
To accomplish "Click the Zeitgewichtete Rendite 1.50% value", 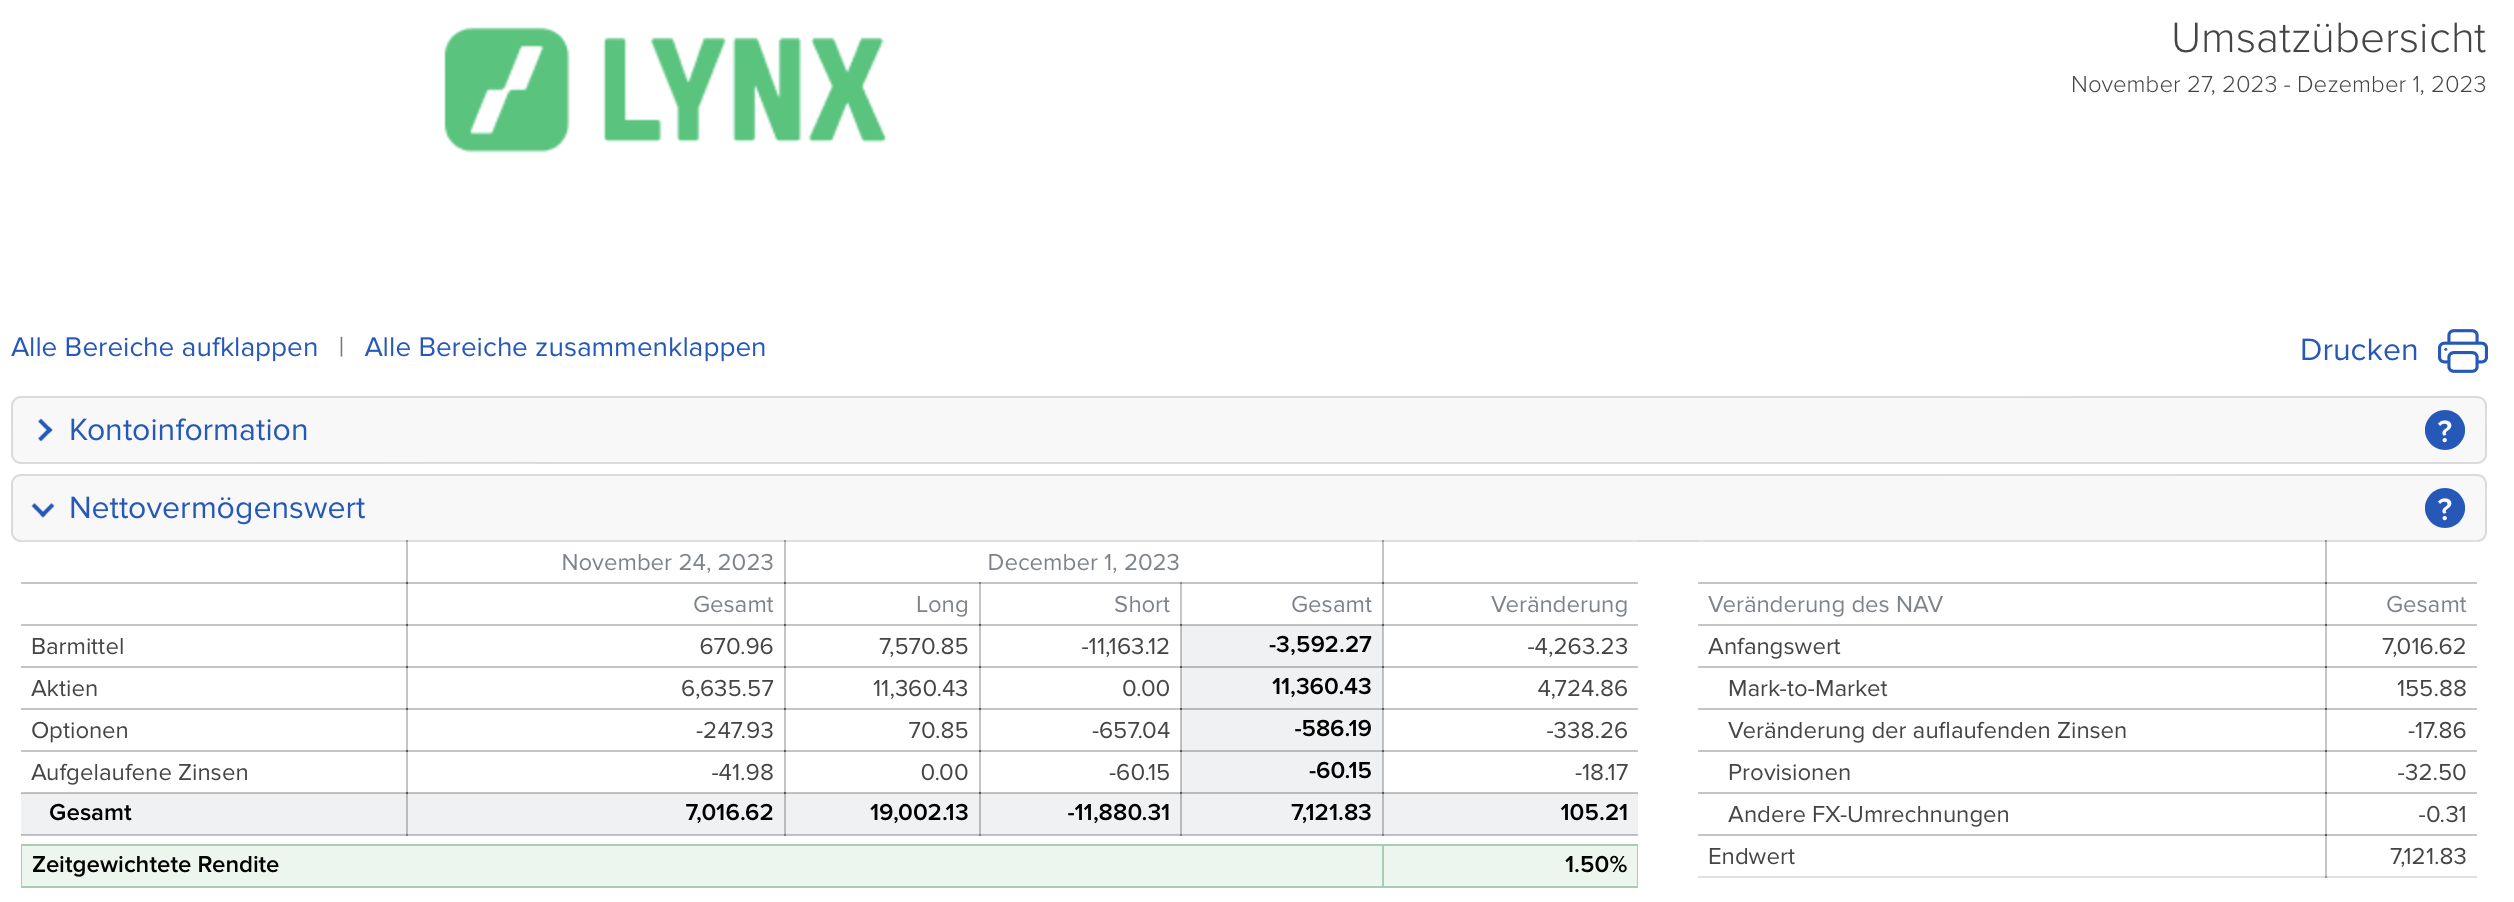I will pos(1595,865).
